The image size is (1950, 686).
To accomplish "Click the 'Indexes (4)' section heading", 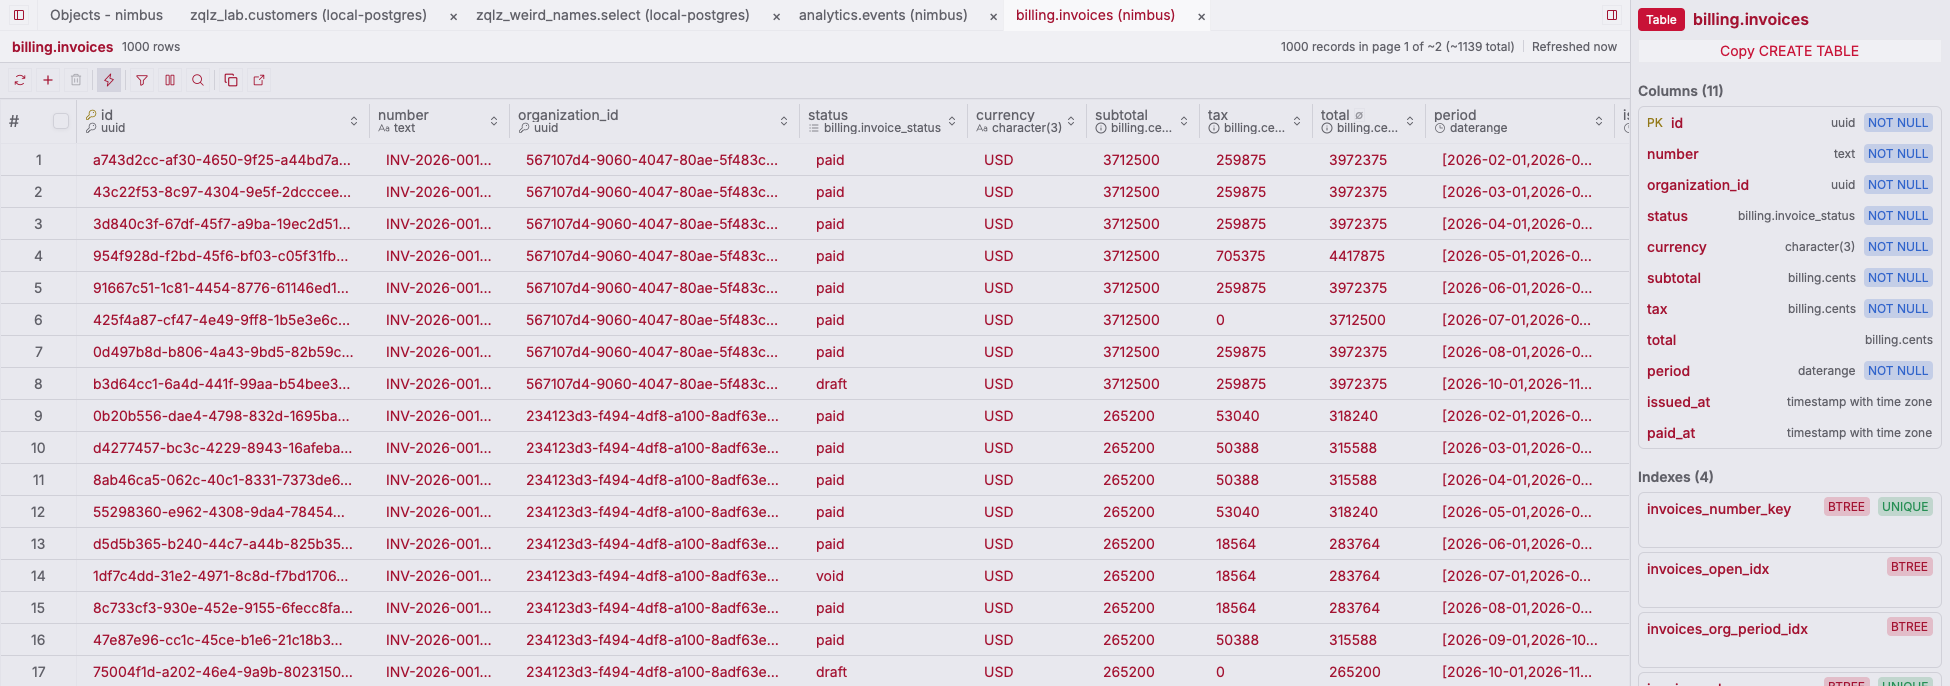I will pos(1675,477).
